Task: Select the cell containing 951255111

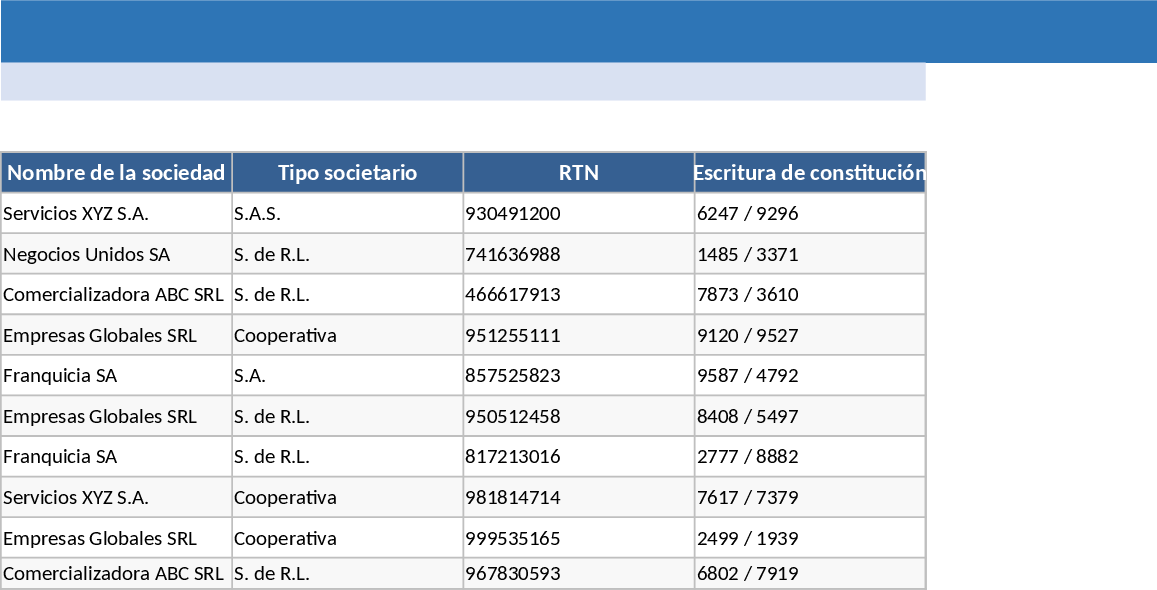Action: pyautogui.click(x=578, y=335)
